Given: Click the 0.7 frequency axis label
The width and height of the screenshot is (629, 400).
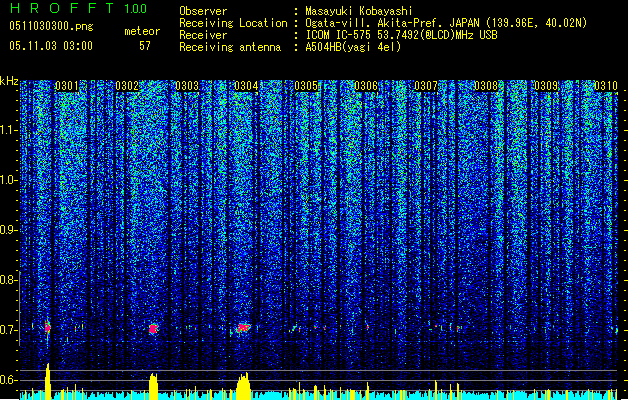Looking at the screenshot, I should 9,330.
